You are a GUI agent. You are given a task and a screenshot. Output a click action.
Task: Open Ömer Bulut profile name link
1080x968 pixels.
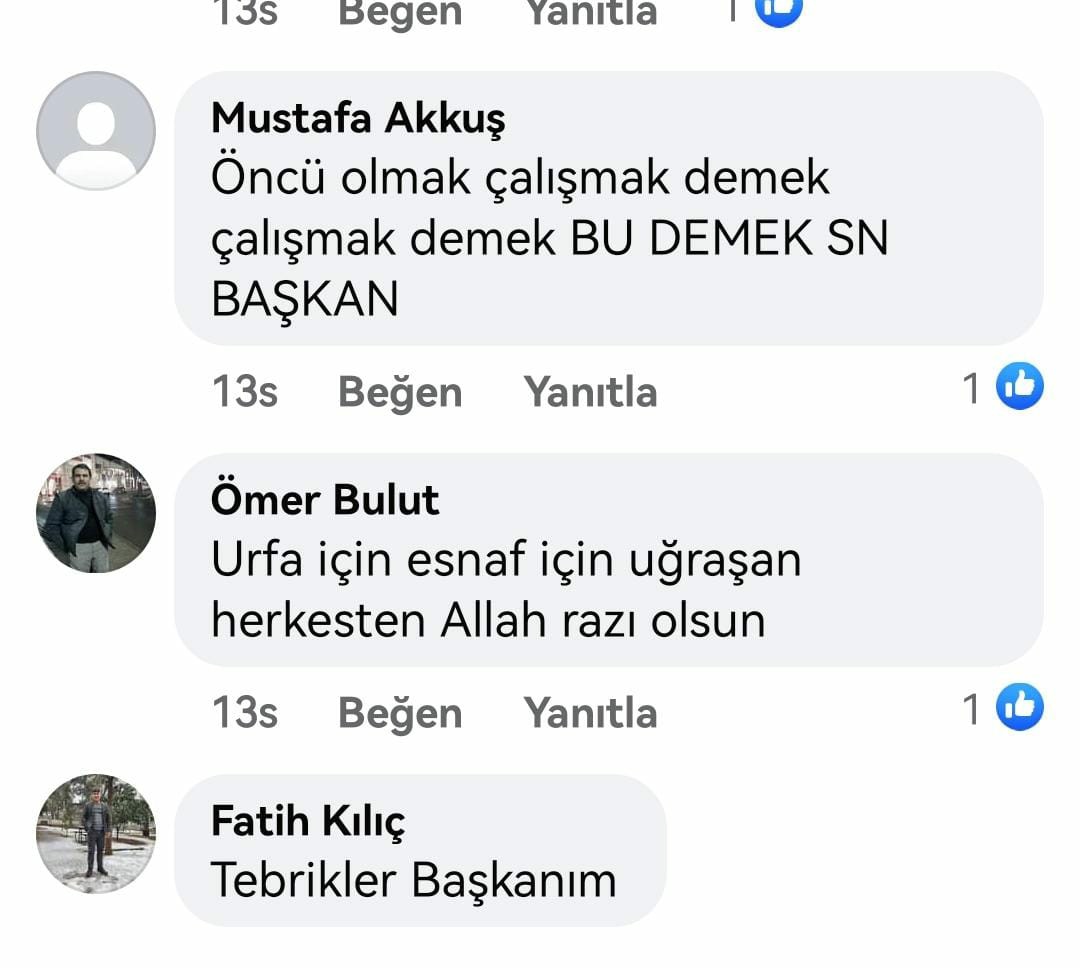pyautogui.click(x=324, y=500)
